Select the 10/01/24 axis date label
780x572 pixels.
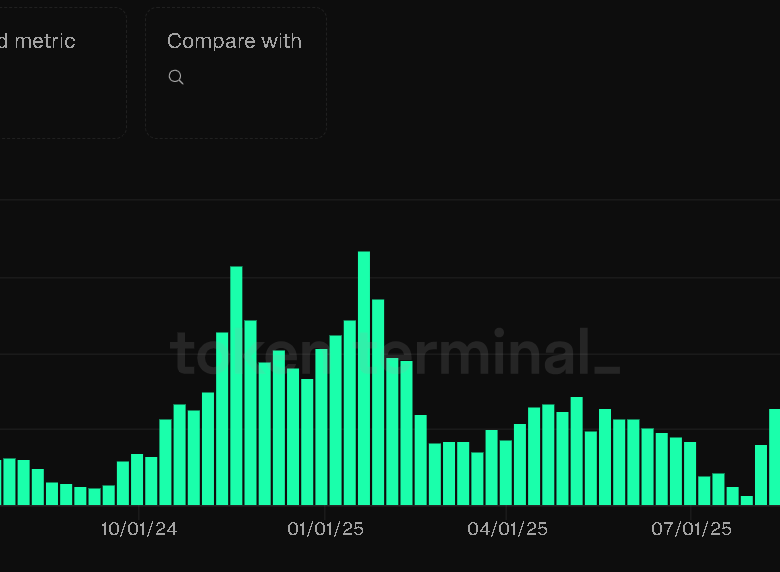point(139,529)
